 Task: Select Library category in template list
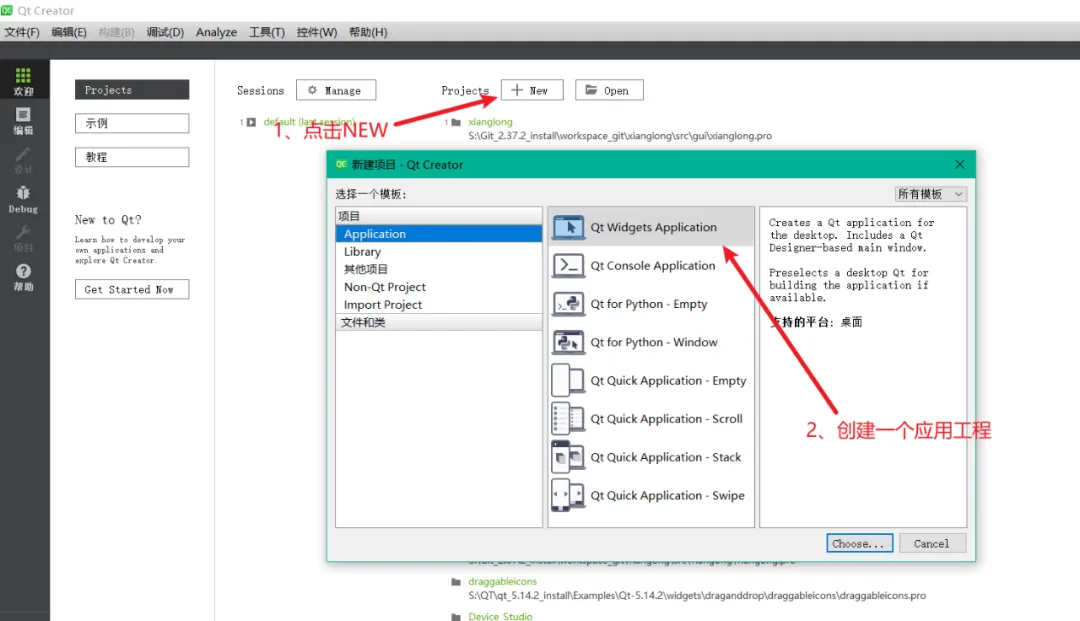439,252
